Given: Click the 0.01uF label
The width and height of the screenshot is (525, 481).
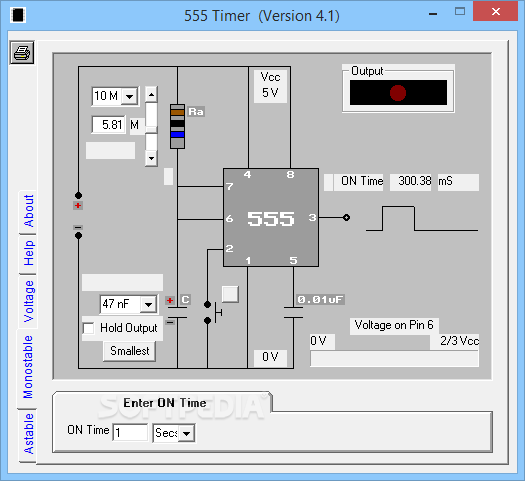Looking at the screenshot, I should 320,299.
